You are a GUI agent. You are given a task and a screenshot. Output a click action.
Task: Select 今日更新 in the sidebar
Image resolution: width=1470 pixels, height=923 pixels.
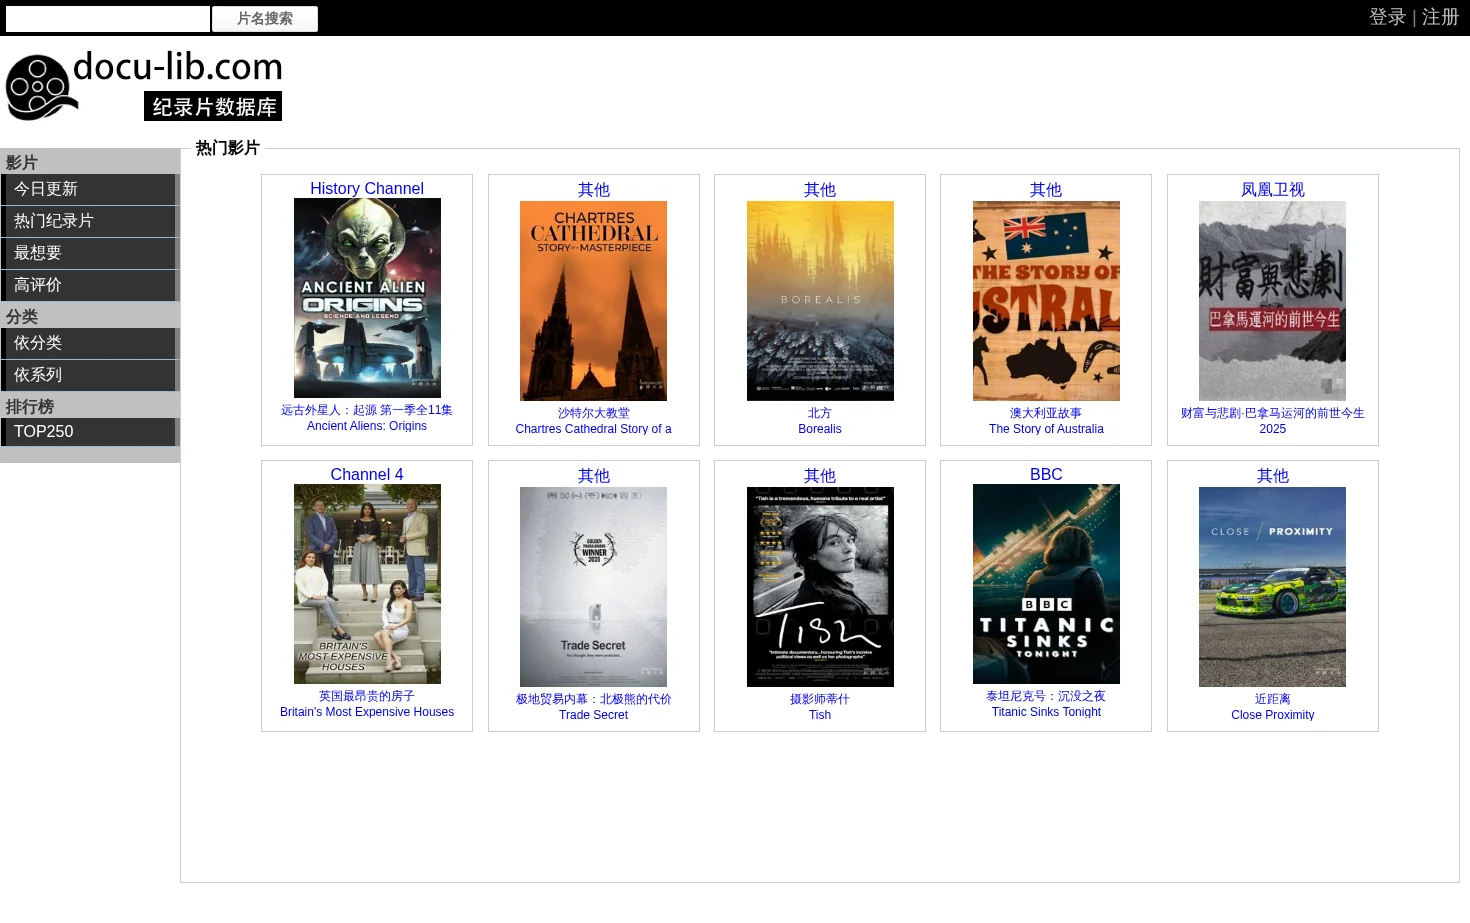88,189
